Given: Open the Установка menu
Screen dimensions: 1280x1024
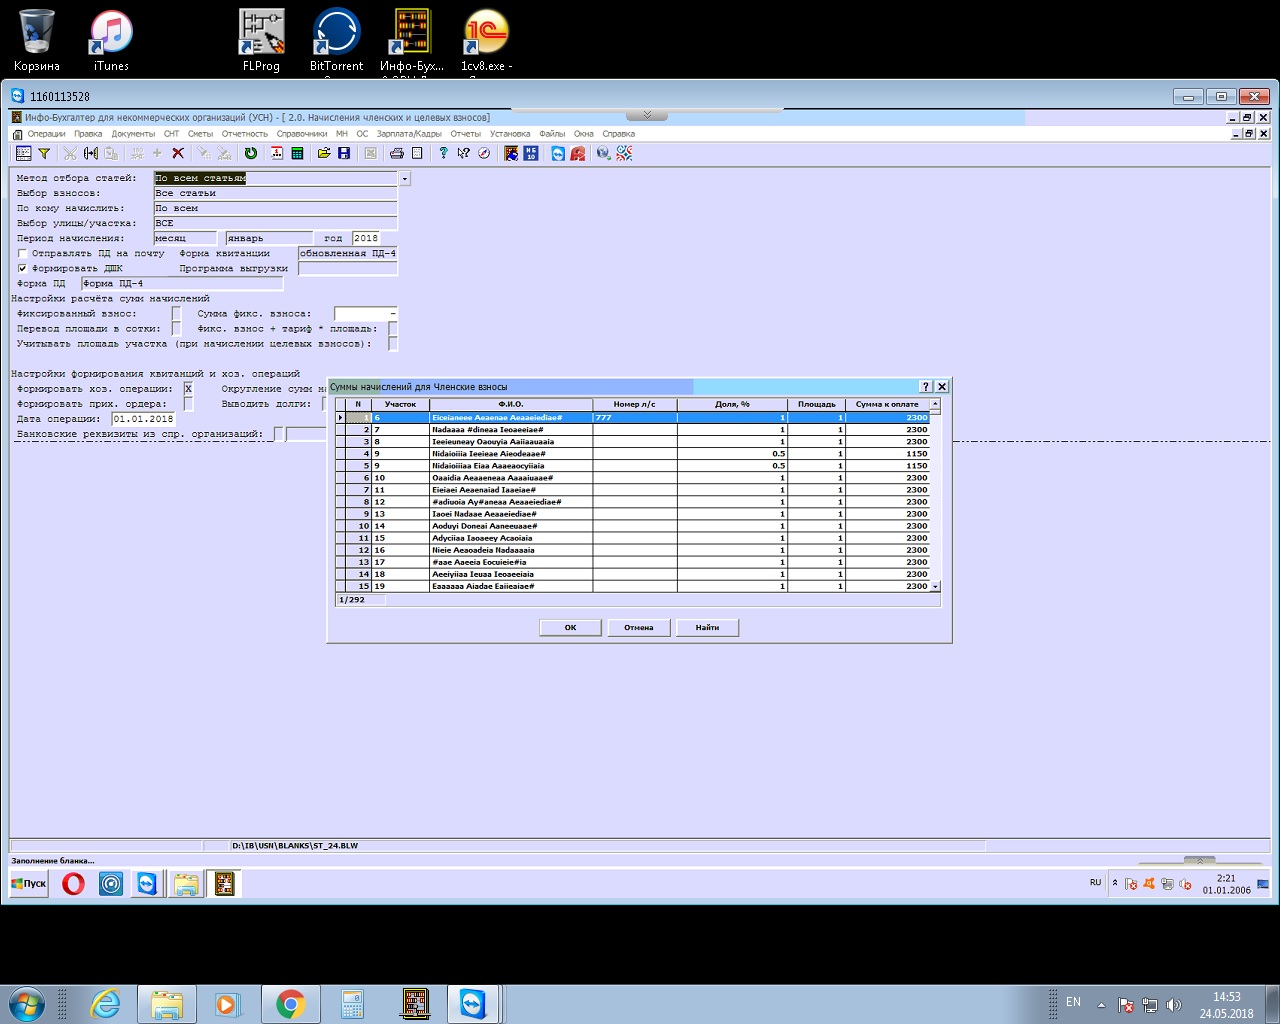Looking at the screenshot, I should coord(510,133).
